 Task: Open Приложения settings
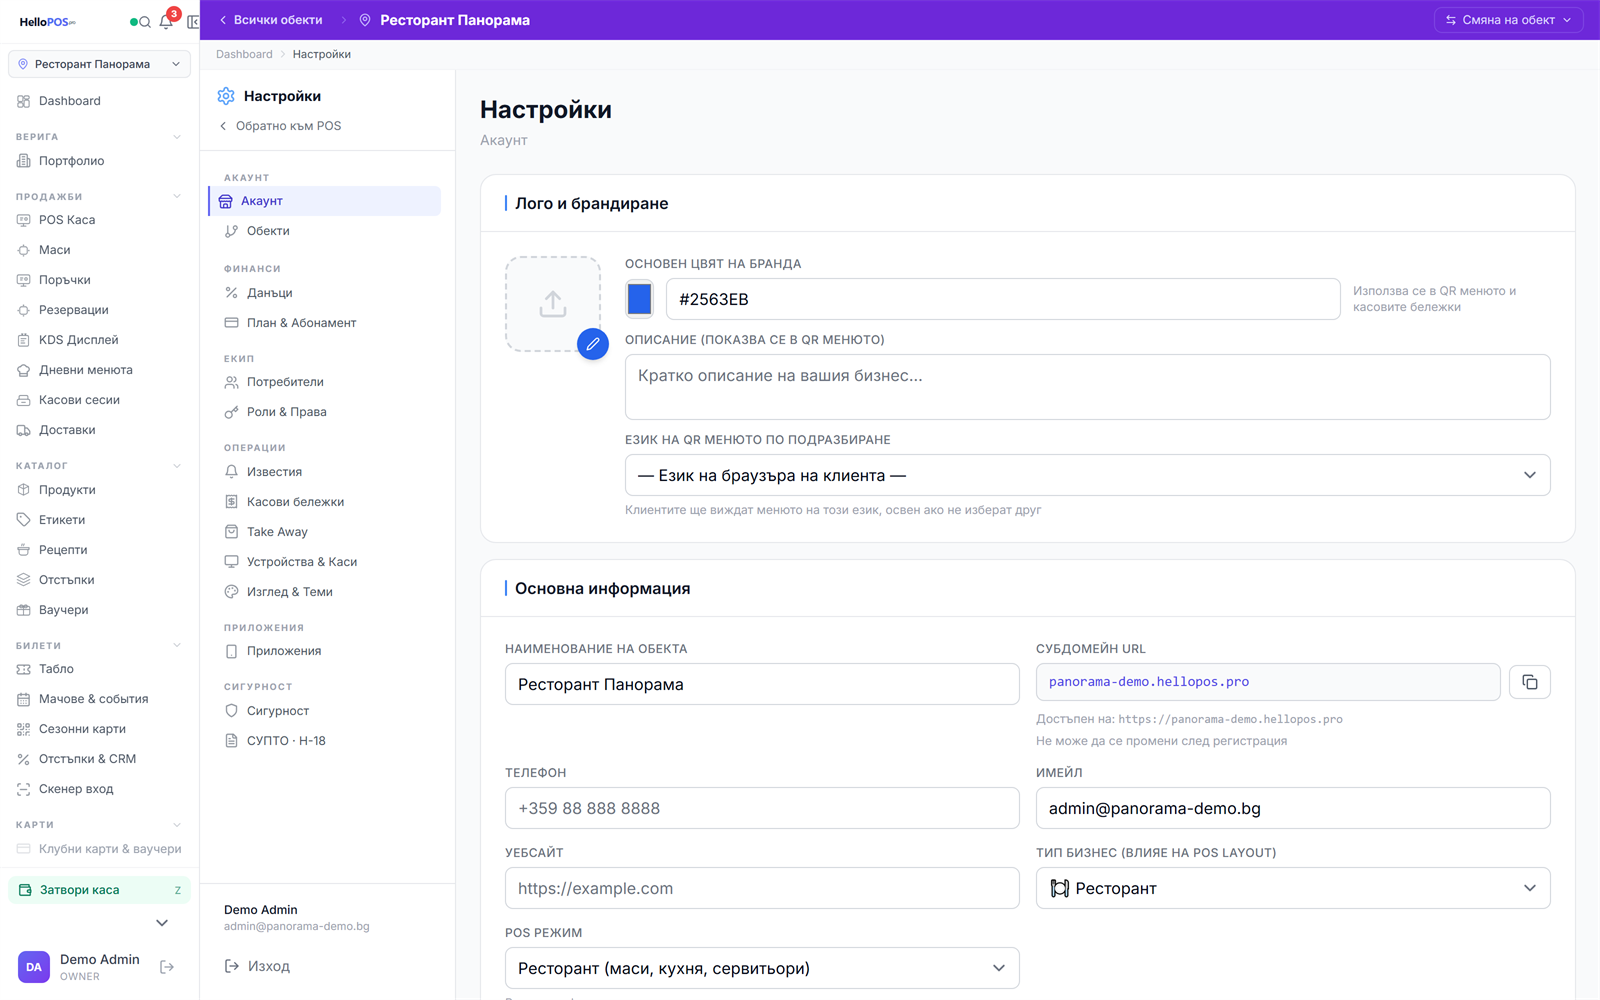coord(324,651)
